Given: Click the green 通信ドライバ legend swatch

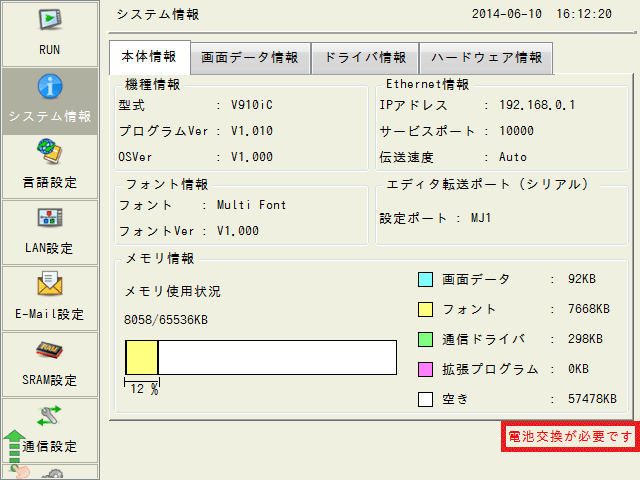Looking at the screenshot, I should 424,339.
